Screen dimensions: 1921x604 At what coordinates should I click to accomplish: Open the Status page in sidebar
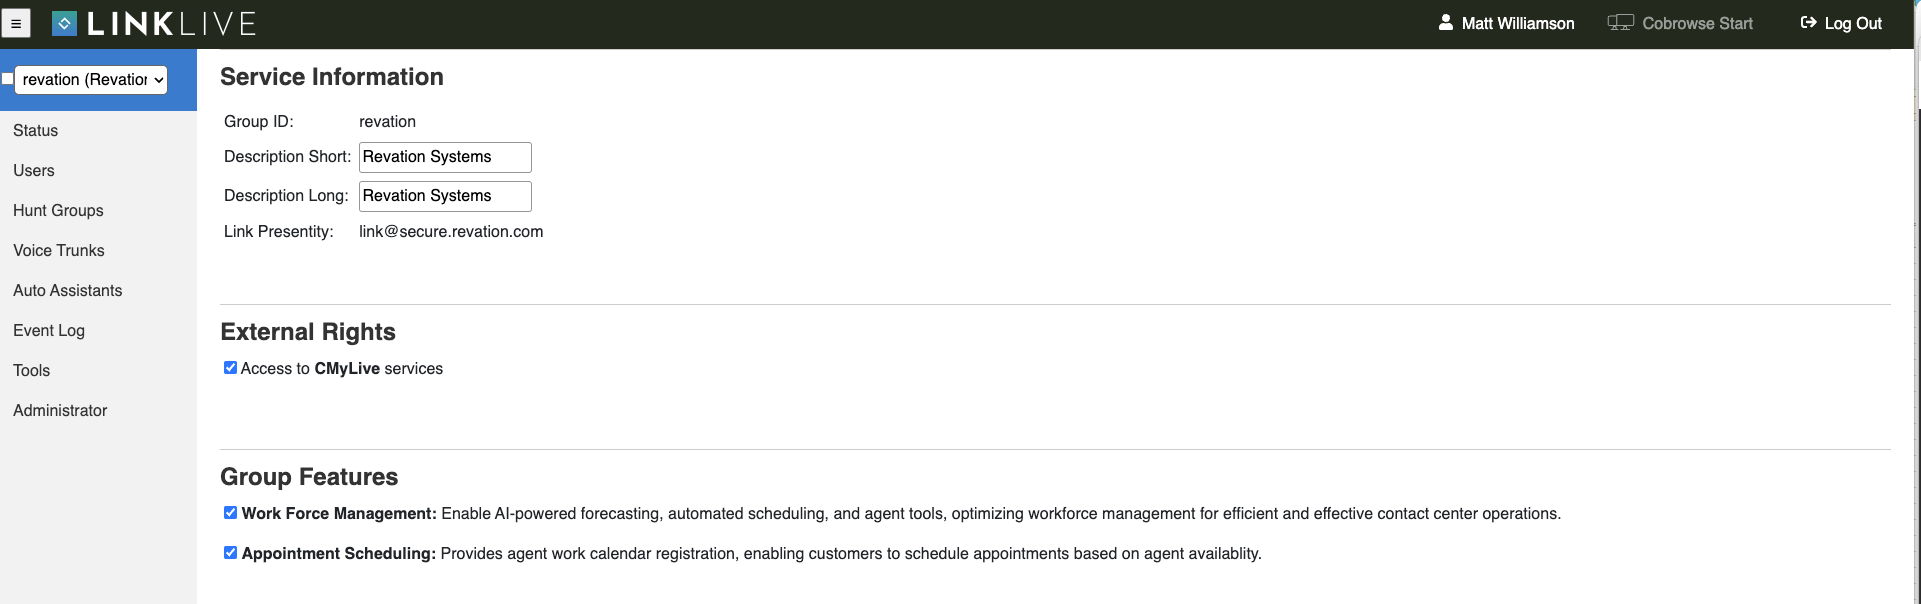(36, 130)
